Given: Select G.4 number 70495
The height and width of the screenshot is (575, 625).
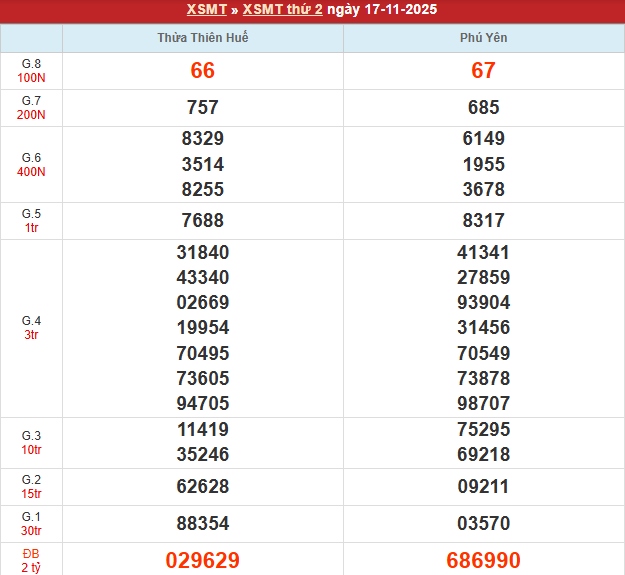Looking at the screenshot, I should 202,353.
